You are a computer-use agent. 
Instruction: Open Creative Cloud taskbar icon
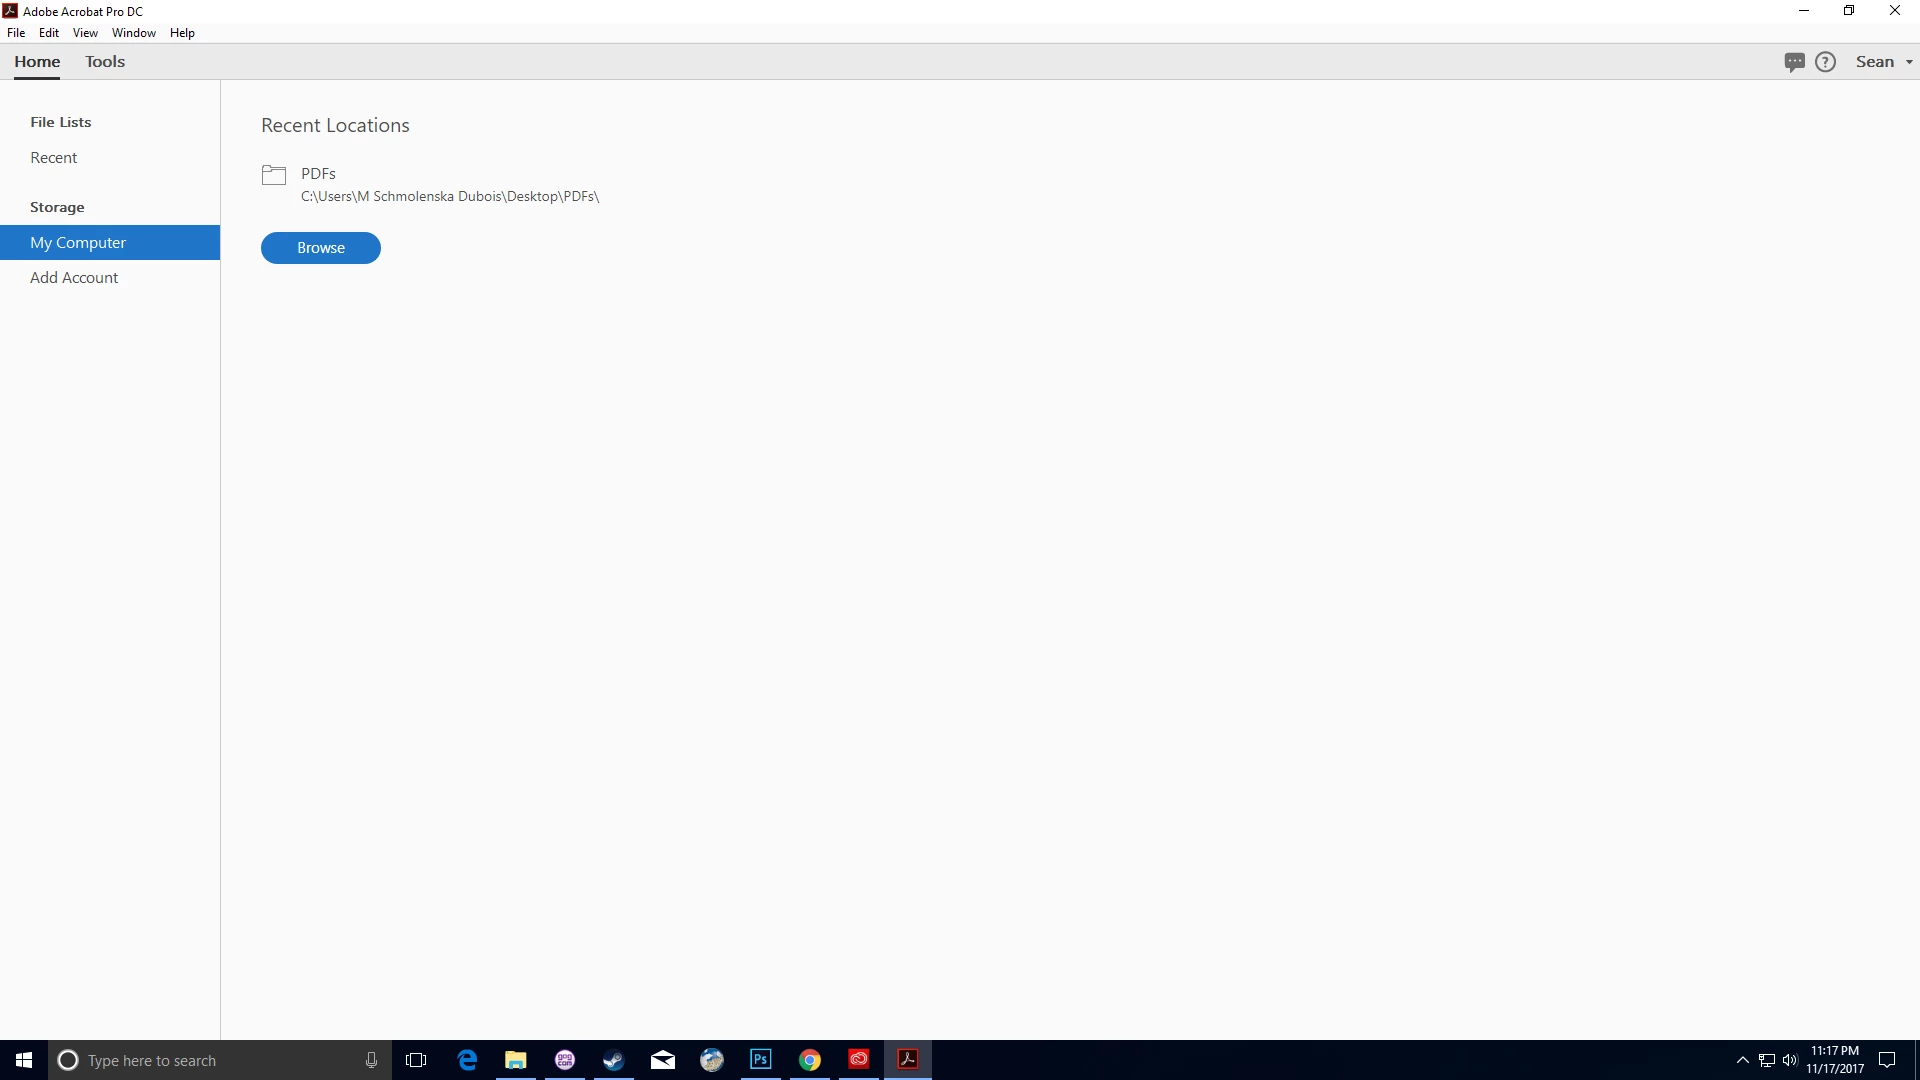point(859,1060)
